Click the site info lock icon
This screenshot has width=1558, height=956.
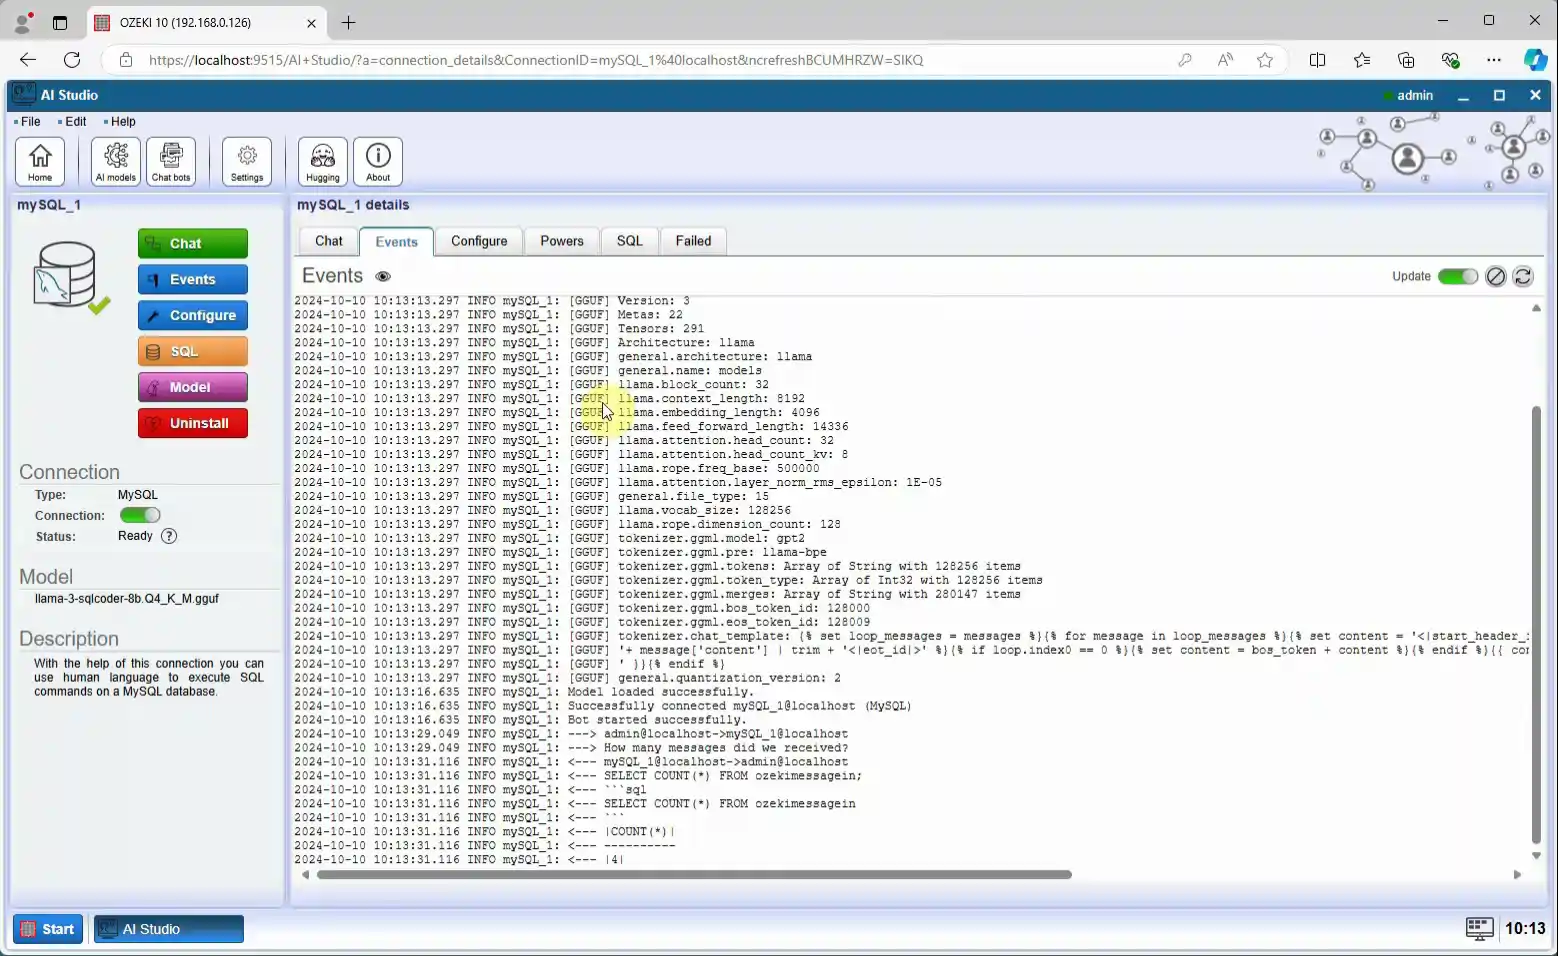(x=126, y=60)
